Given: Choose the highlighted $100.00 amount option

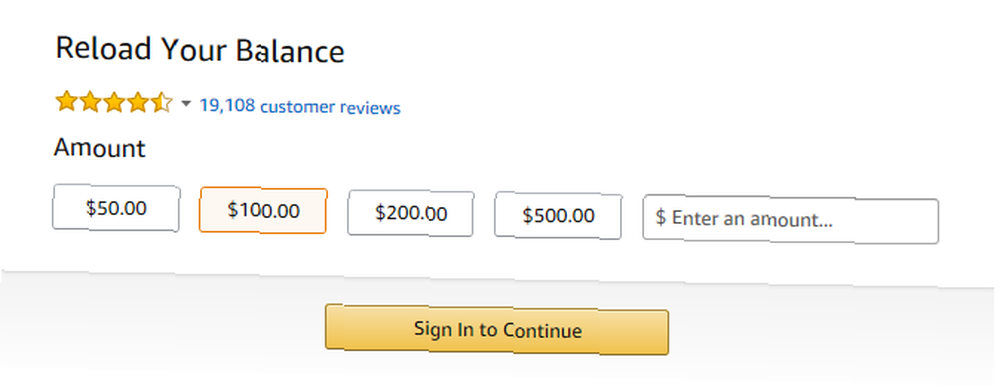Looking at the screenshot, I should [263, 211].
